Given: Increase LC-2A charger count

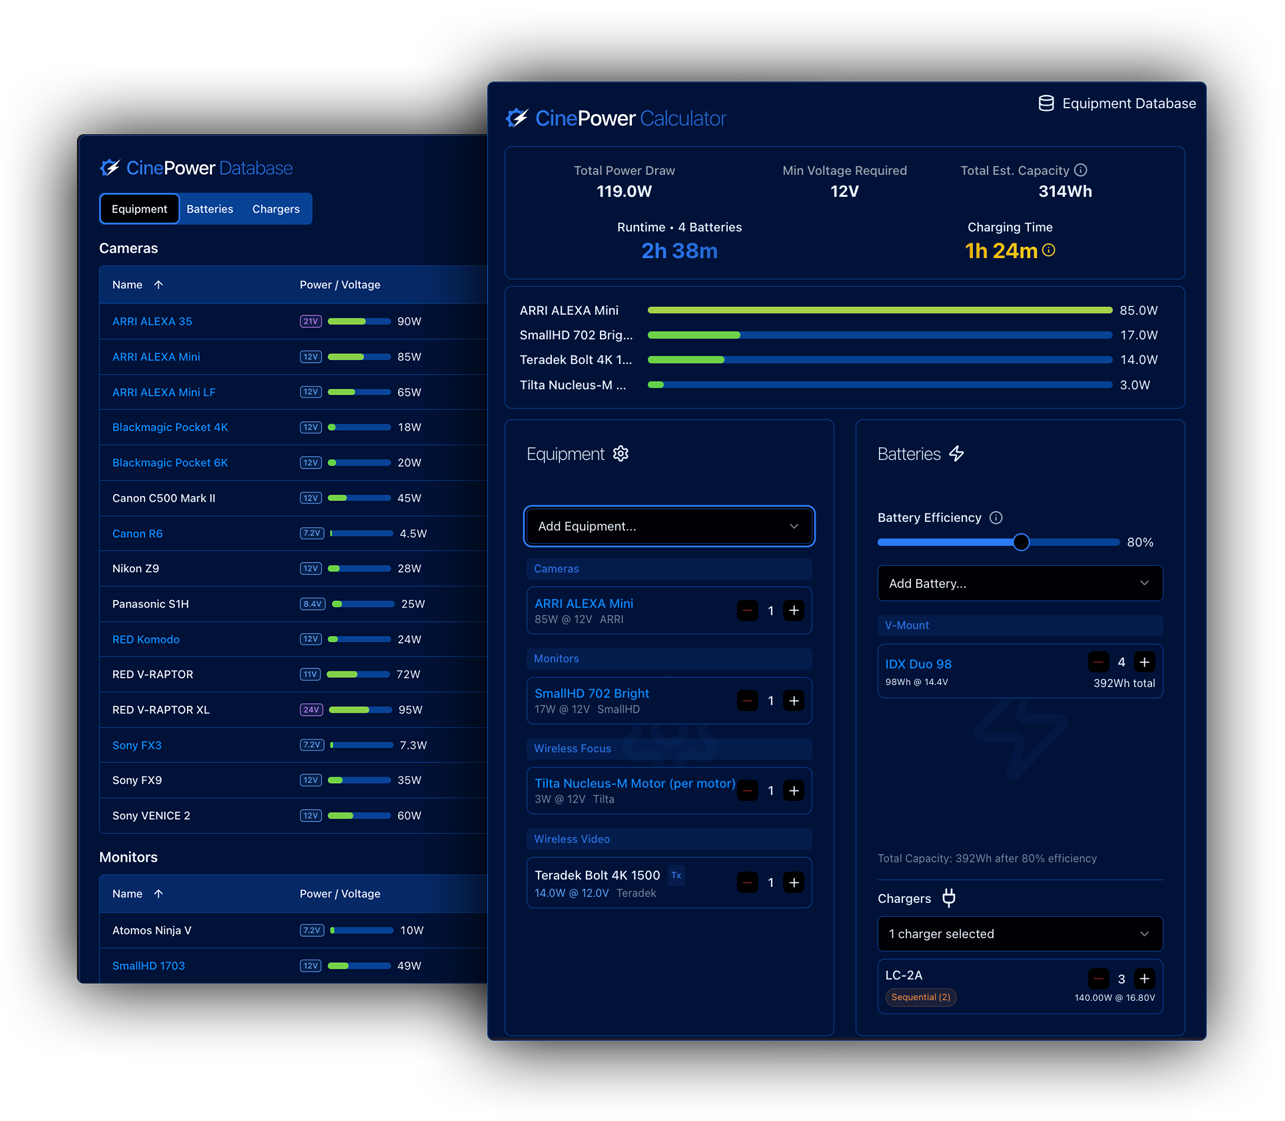Looking at the screenshot, I should point(1145,978).
